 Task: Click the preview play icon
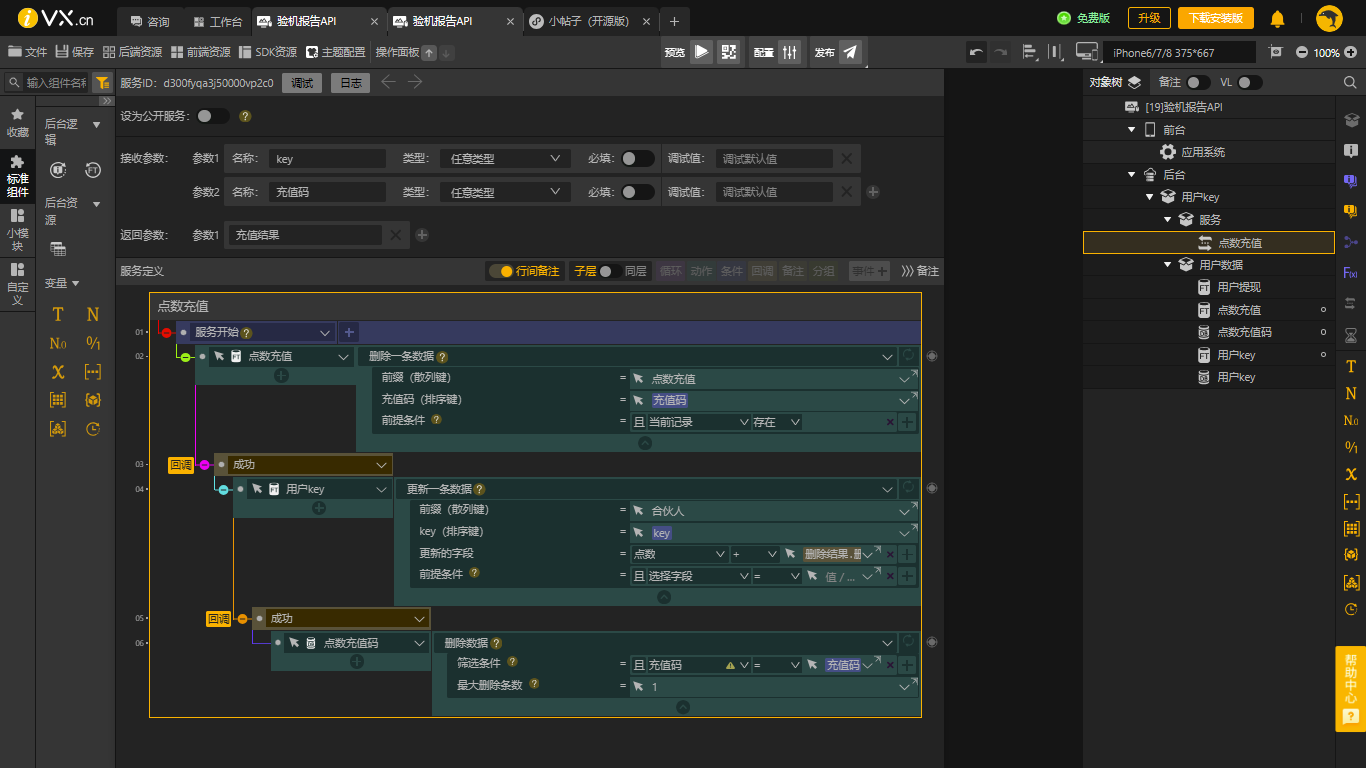click(x=701, y=52)
